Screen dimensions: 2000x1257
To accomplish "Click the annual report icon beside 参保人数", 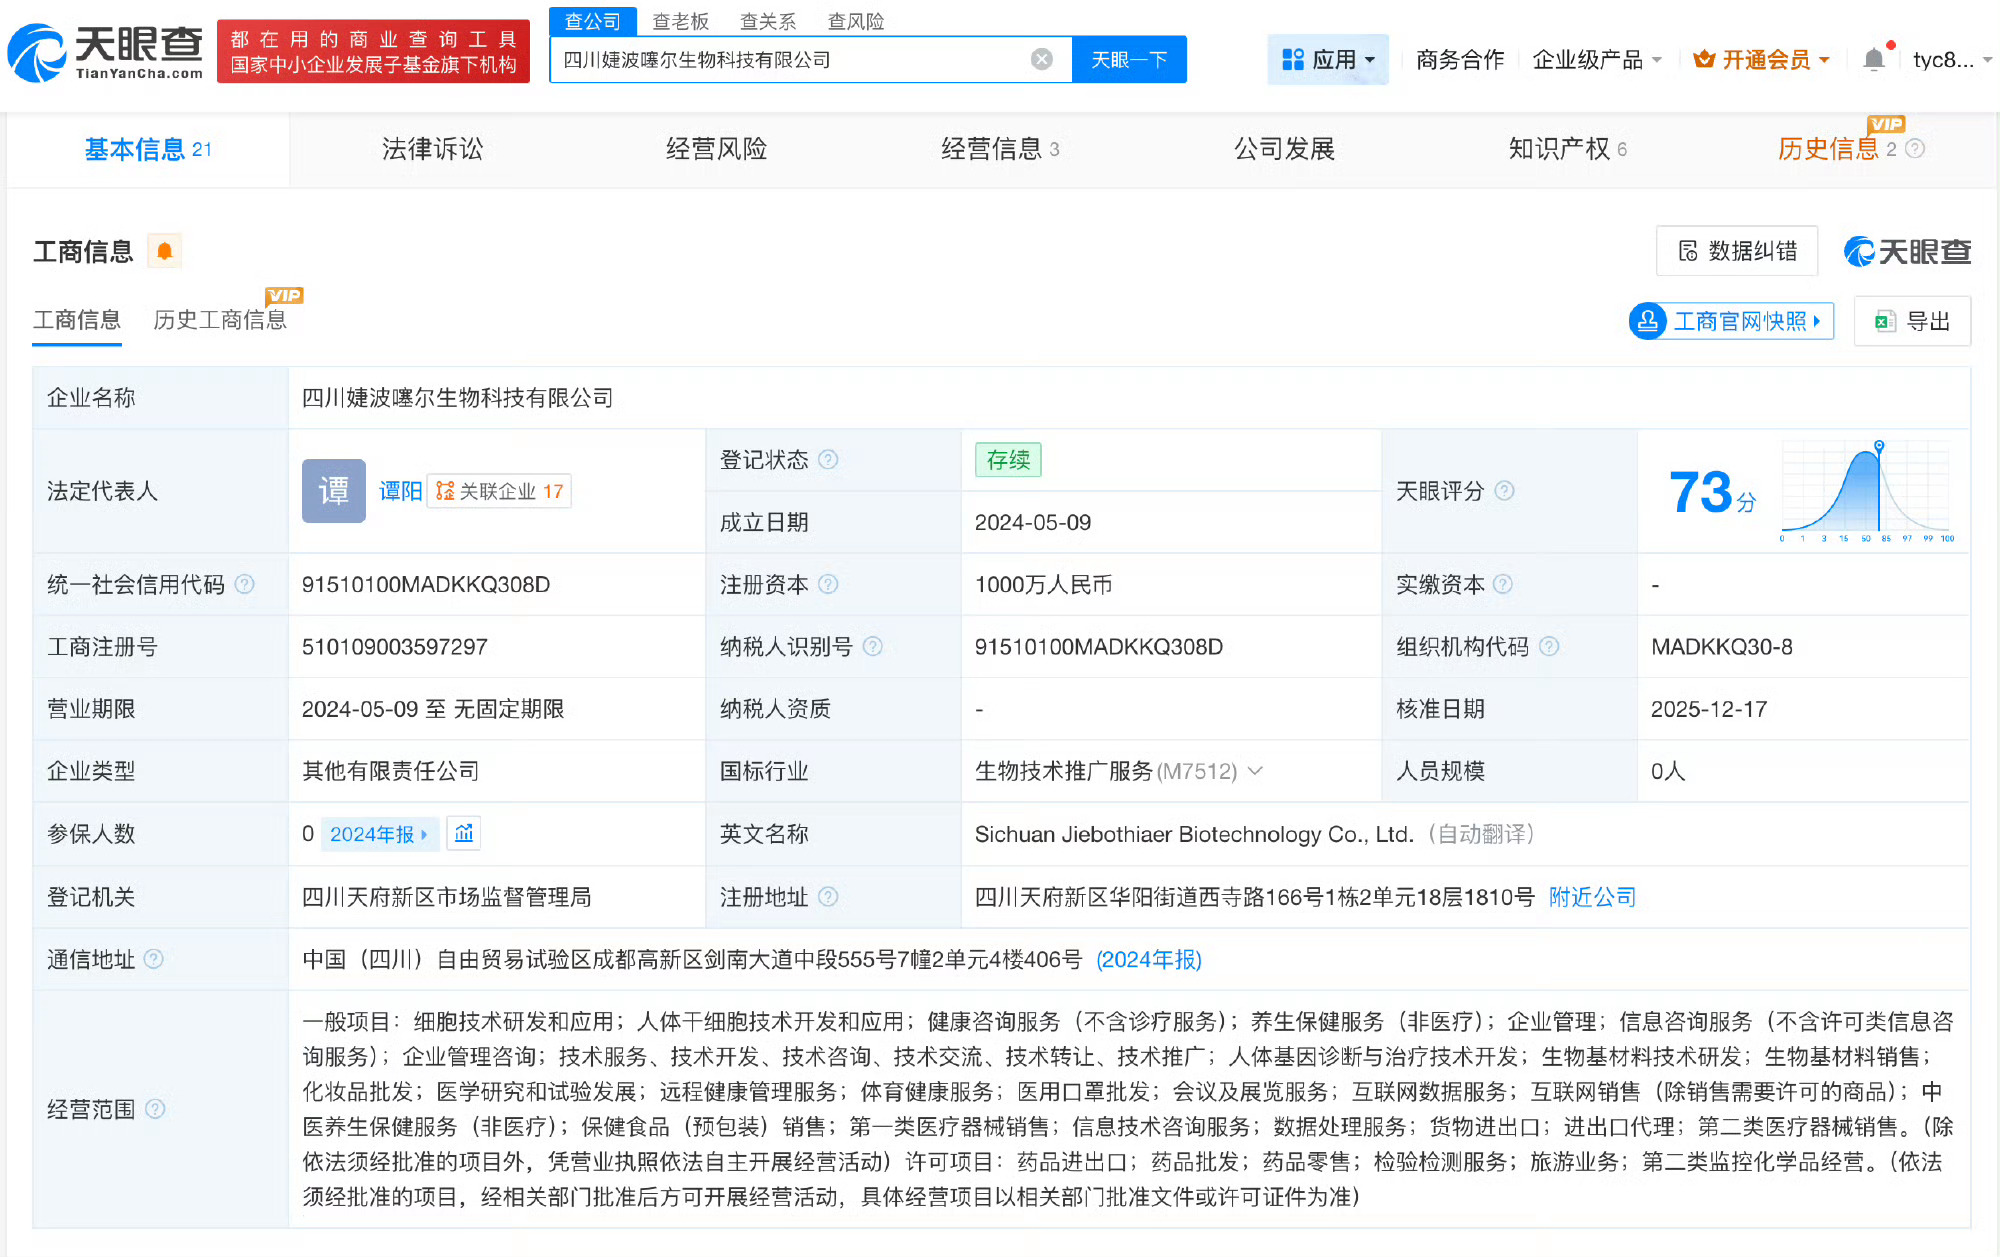I will coord(463,833).
